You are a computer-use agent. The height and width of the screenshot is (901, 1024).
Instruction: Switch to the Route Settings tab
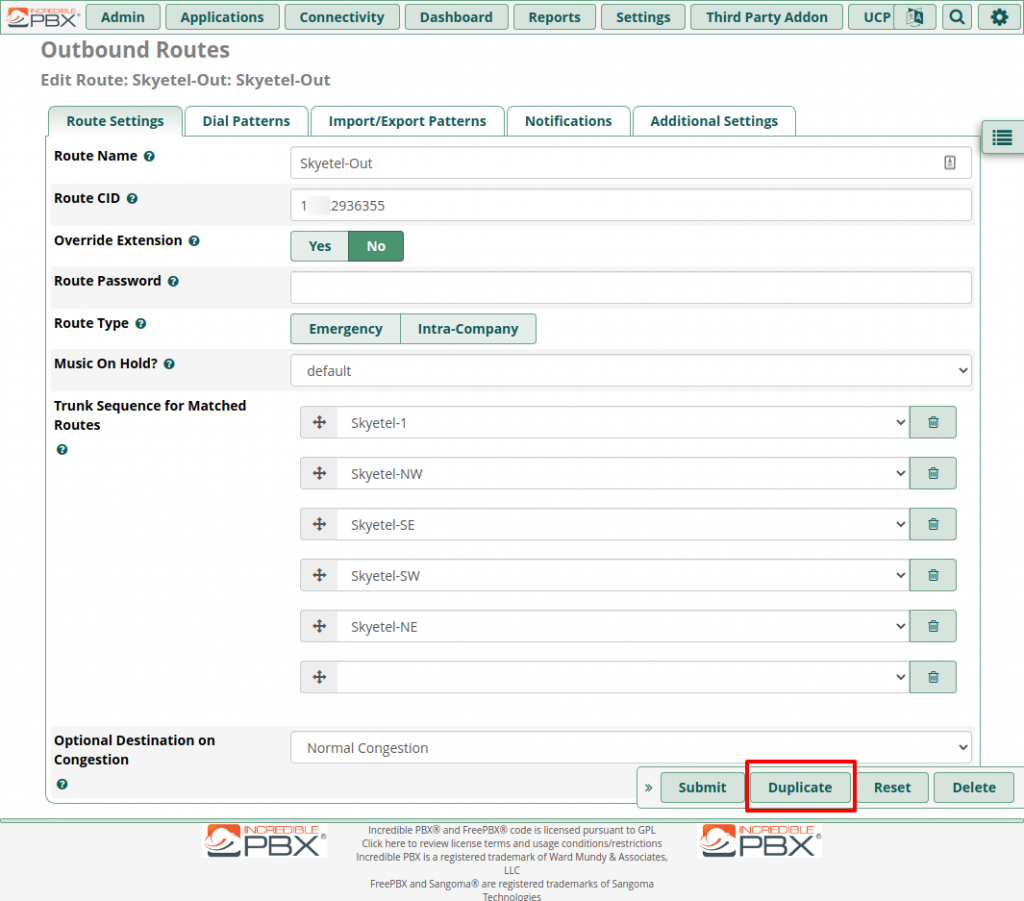(115, 121)
